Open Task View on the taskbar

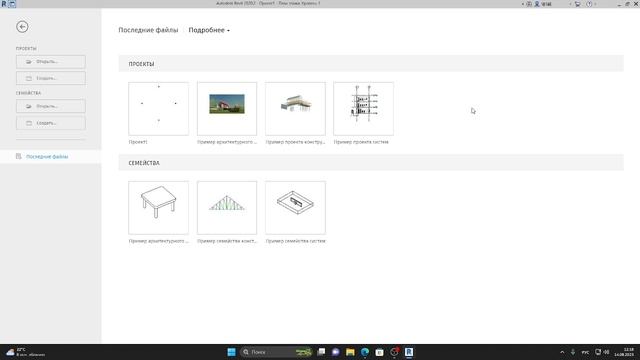321,352
